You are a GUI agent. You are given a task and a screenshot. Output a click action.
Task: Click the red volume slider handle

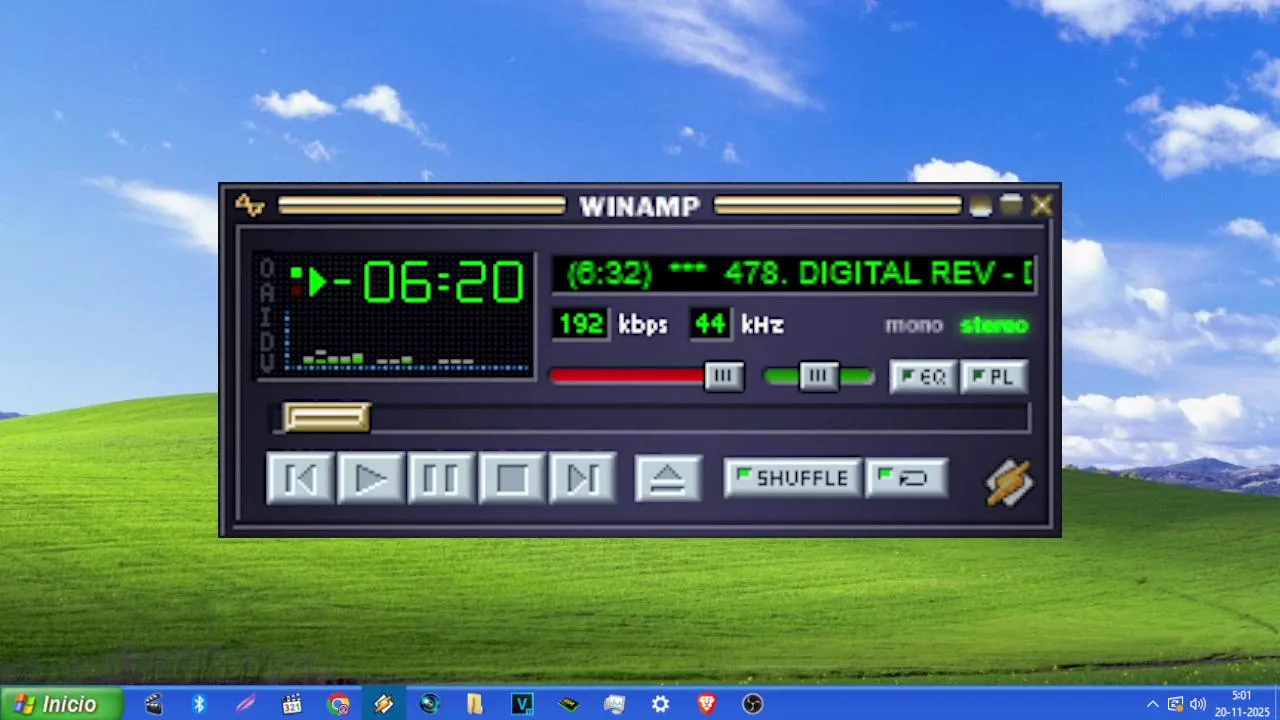pyautogui.click(x=724, y=376)
